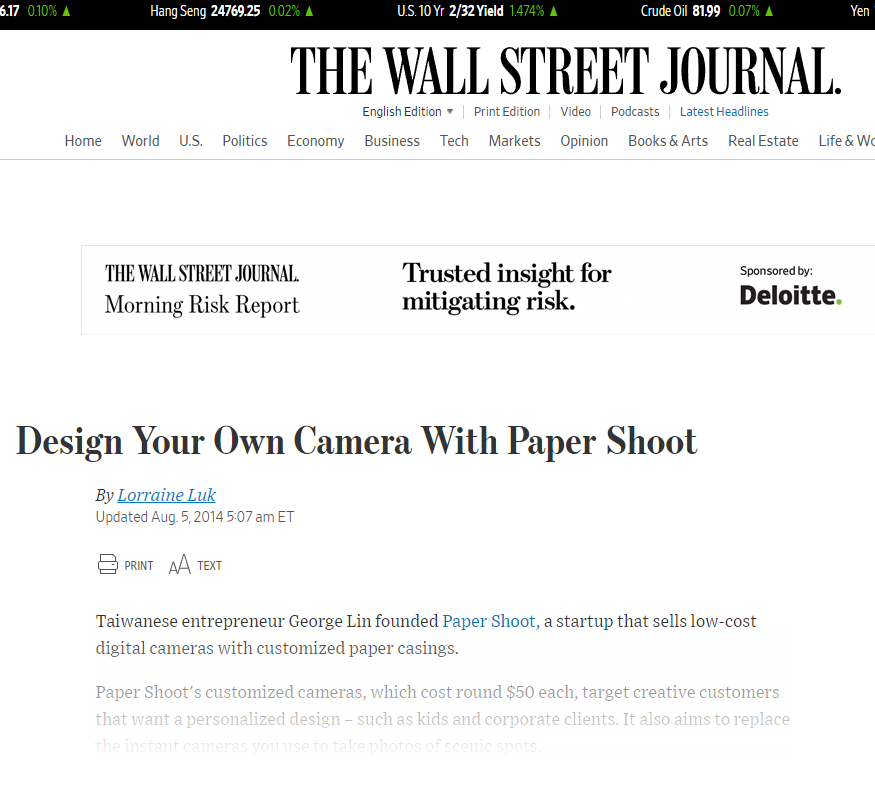Click the Deloitte sponsor logo
The image size is (875, 790).
click(x=790, y=292)
